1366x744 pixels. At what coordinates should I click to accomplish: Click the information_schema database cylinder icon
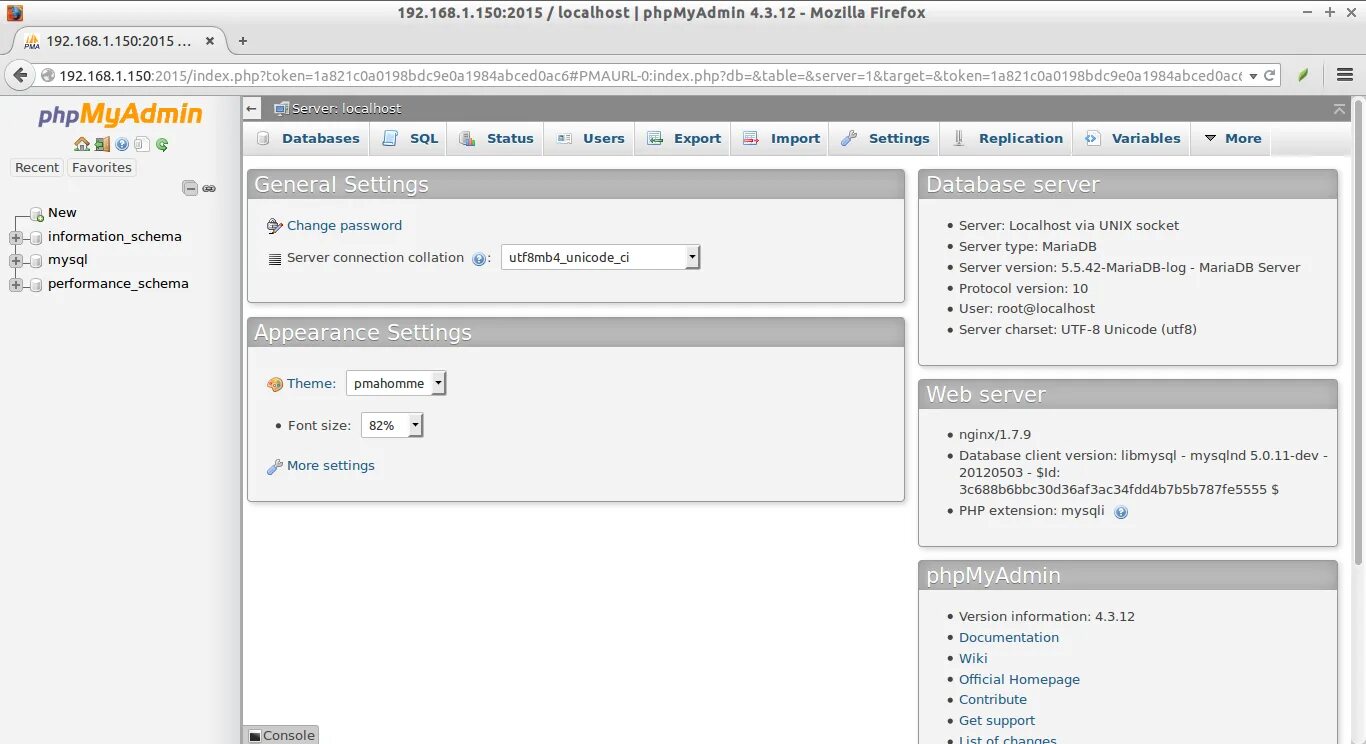click(37, 237)
